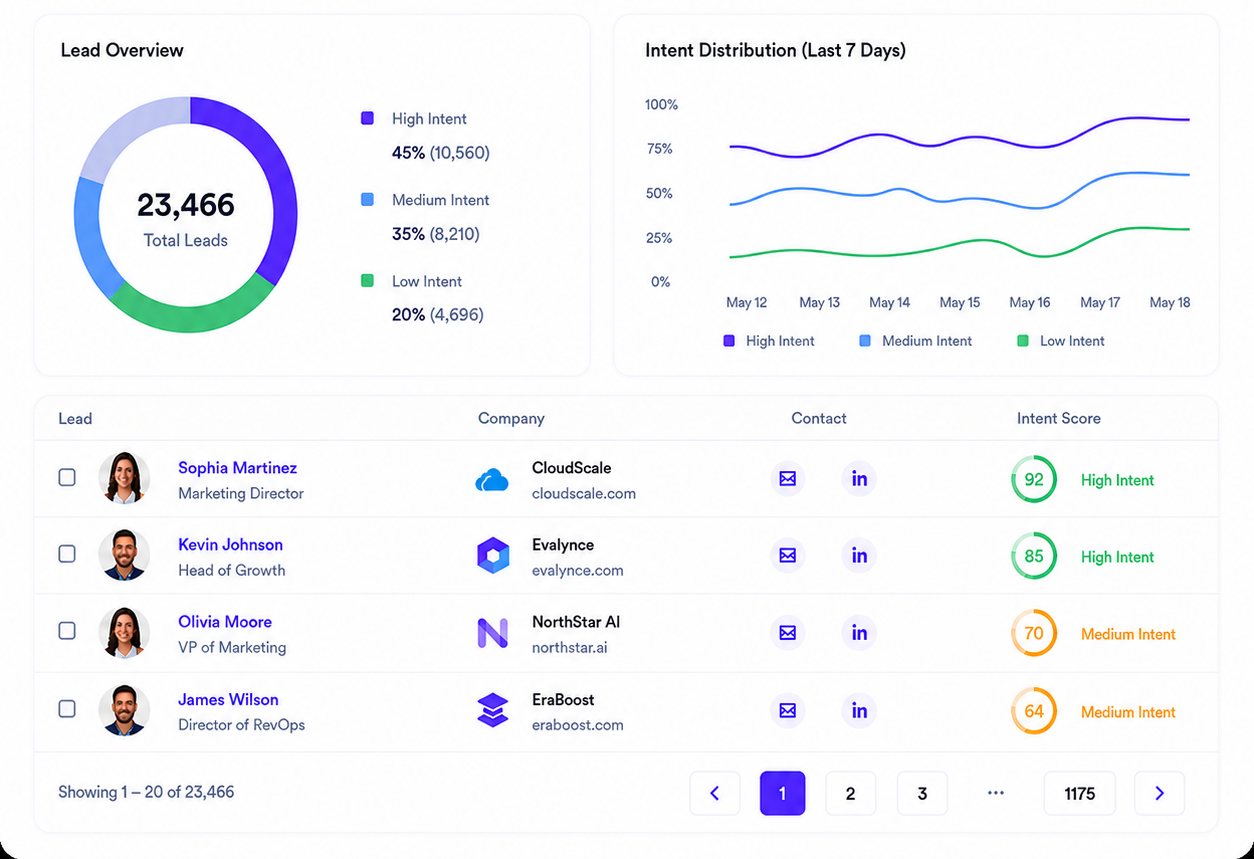Click the VP of Marketing title
Image resolution: width=1254 pixels, height=859 pixels.
coord(232,647)
